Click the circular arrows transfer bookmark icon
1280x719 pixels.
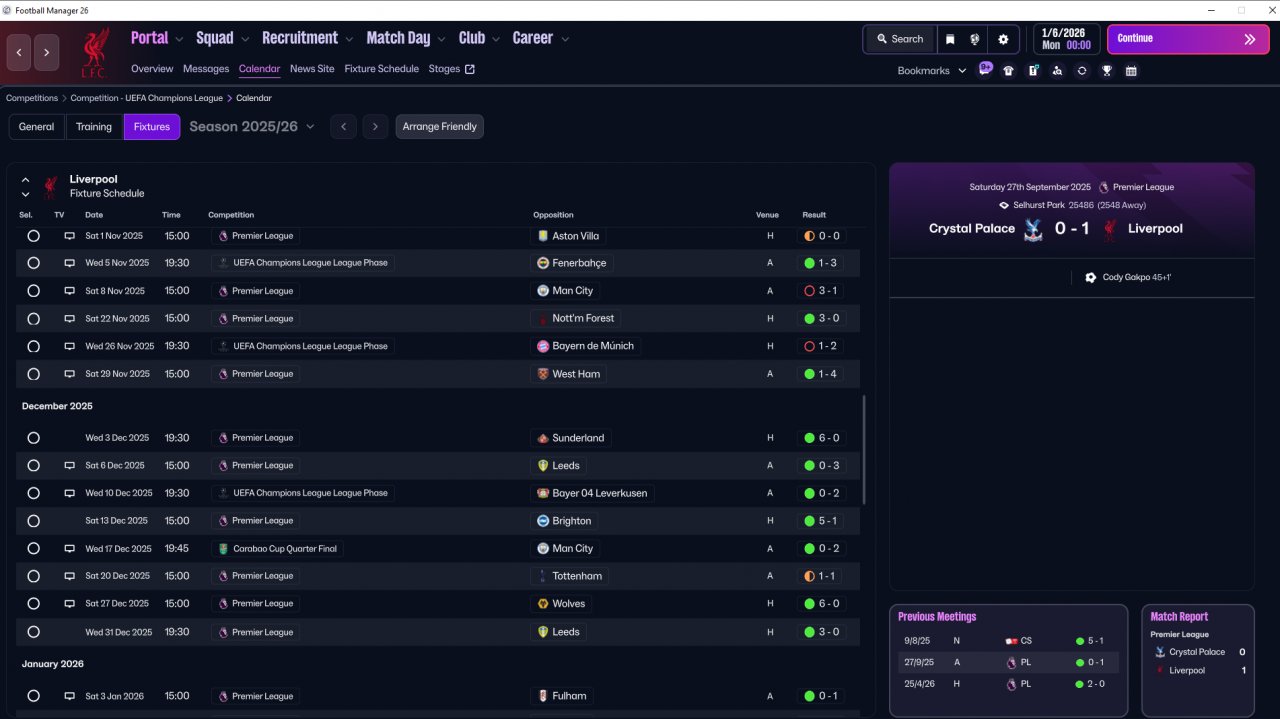point(1082,71)
